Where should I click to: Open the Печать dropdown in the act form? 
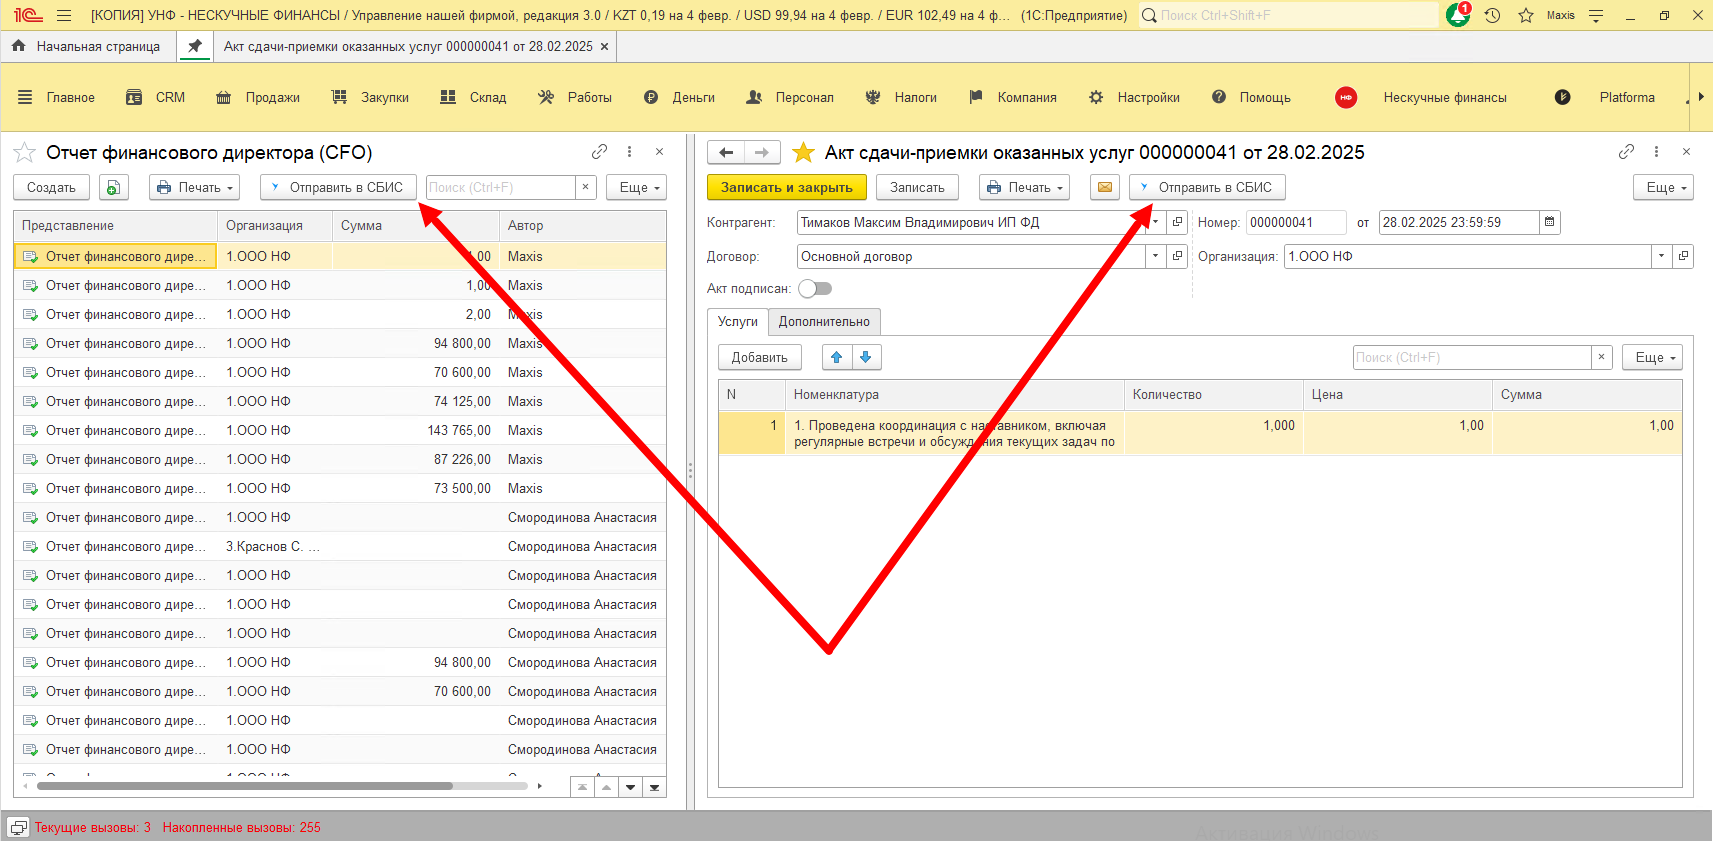tap(1024, 187)
